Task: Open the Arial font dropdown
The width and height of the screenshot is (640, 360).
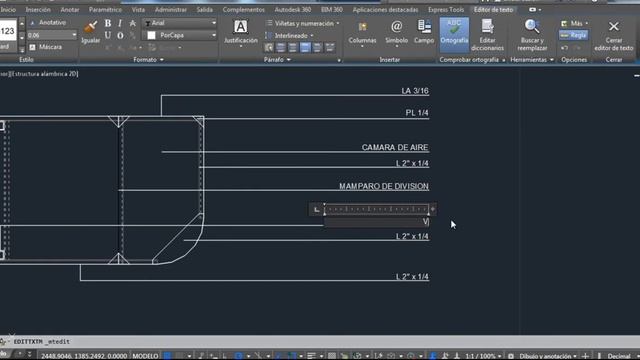Action: (x=213, y=23)
